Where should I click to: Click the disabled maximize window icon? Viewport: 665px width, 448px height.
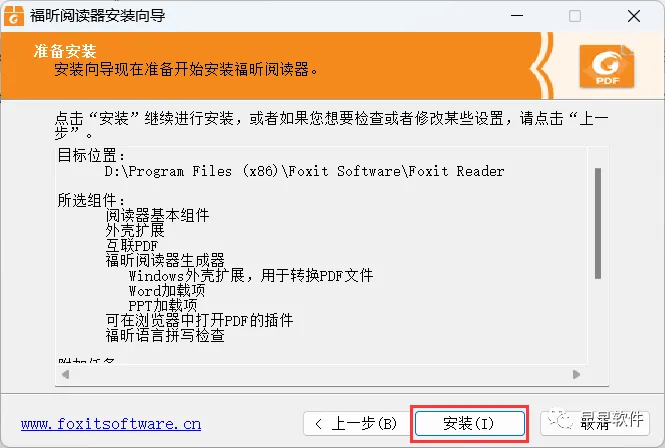(x=575, y=16)
